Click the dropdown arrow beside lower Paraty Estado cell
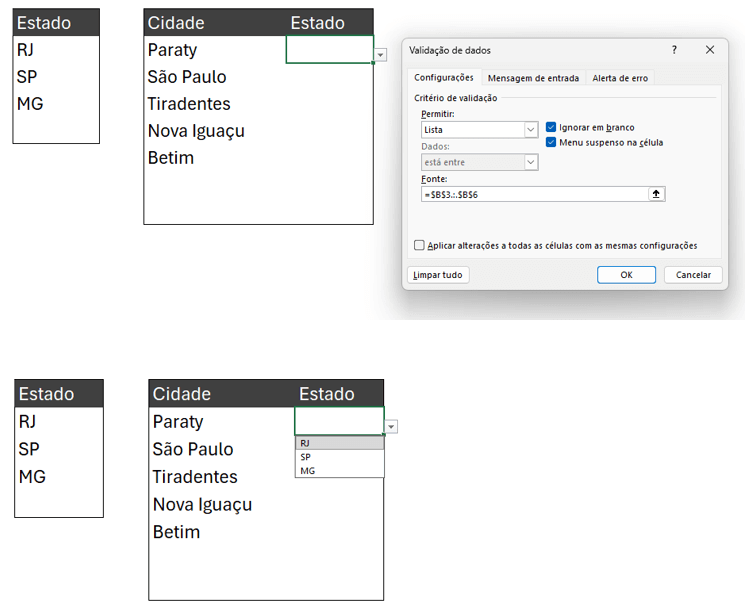Image resolution: width=752 pixels, height=610 pixels. [x=391, y=426]
